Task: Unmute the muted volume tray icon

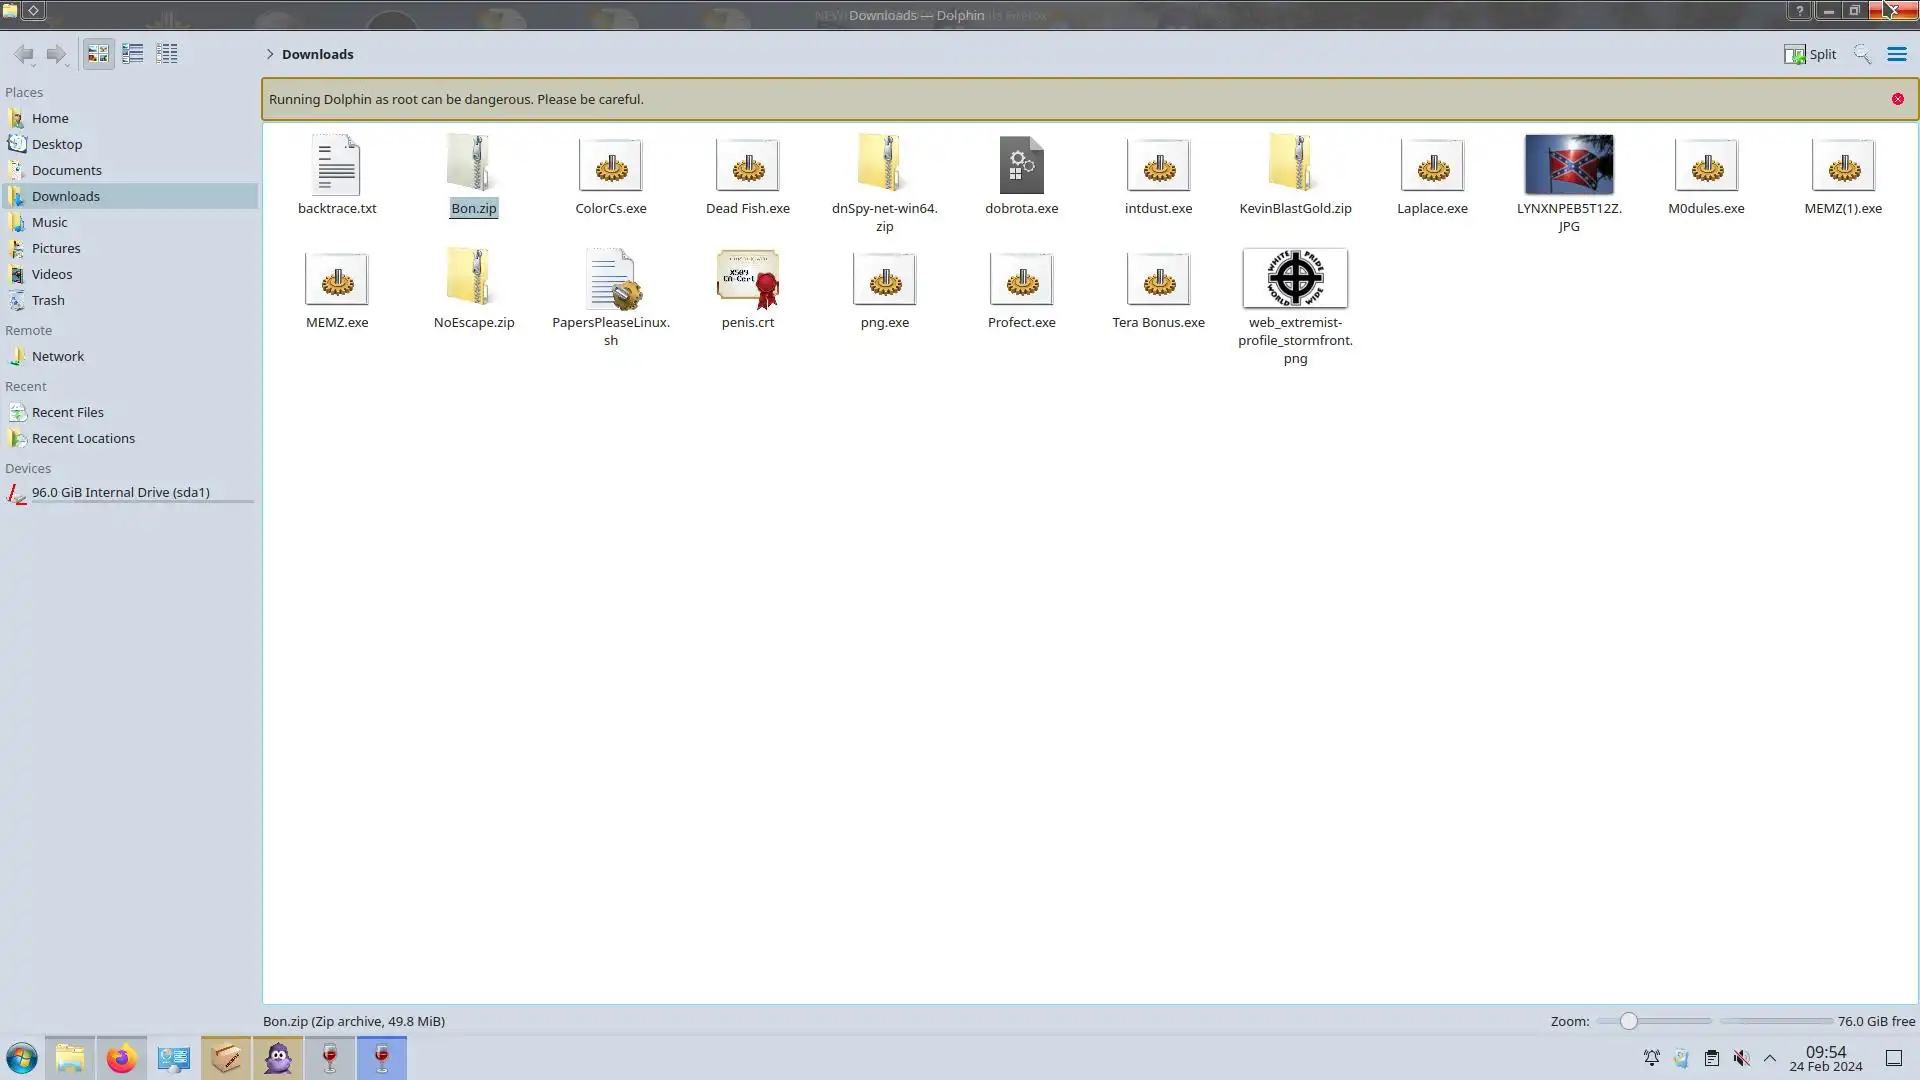Action: click(x=1741, y=1058)
